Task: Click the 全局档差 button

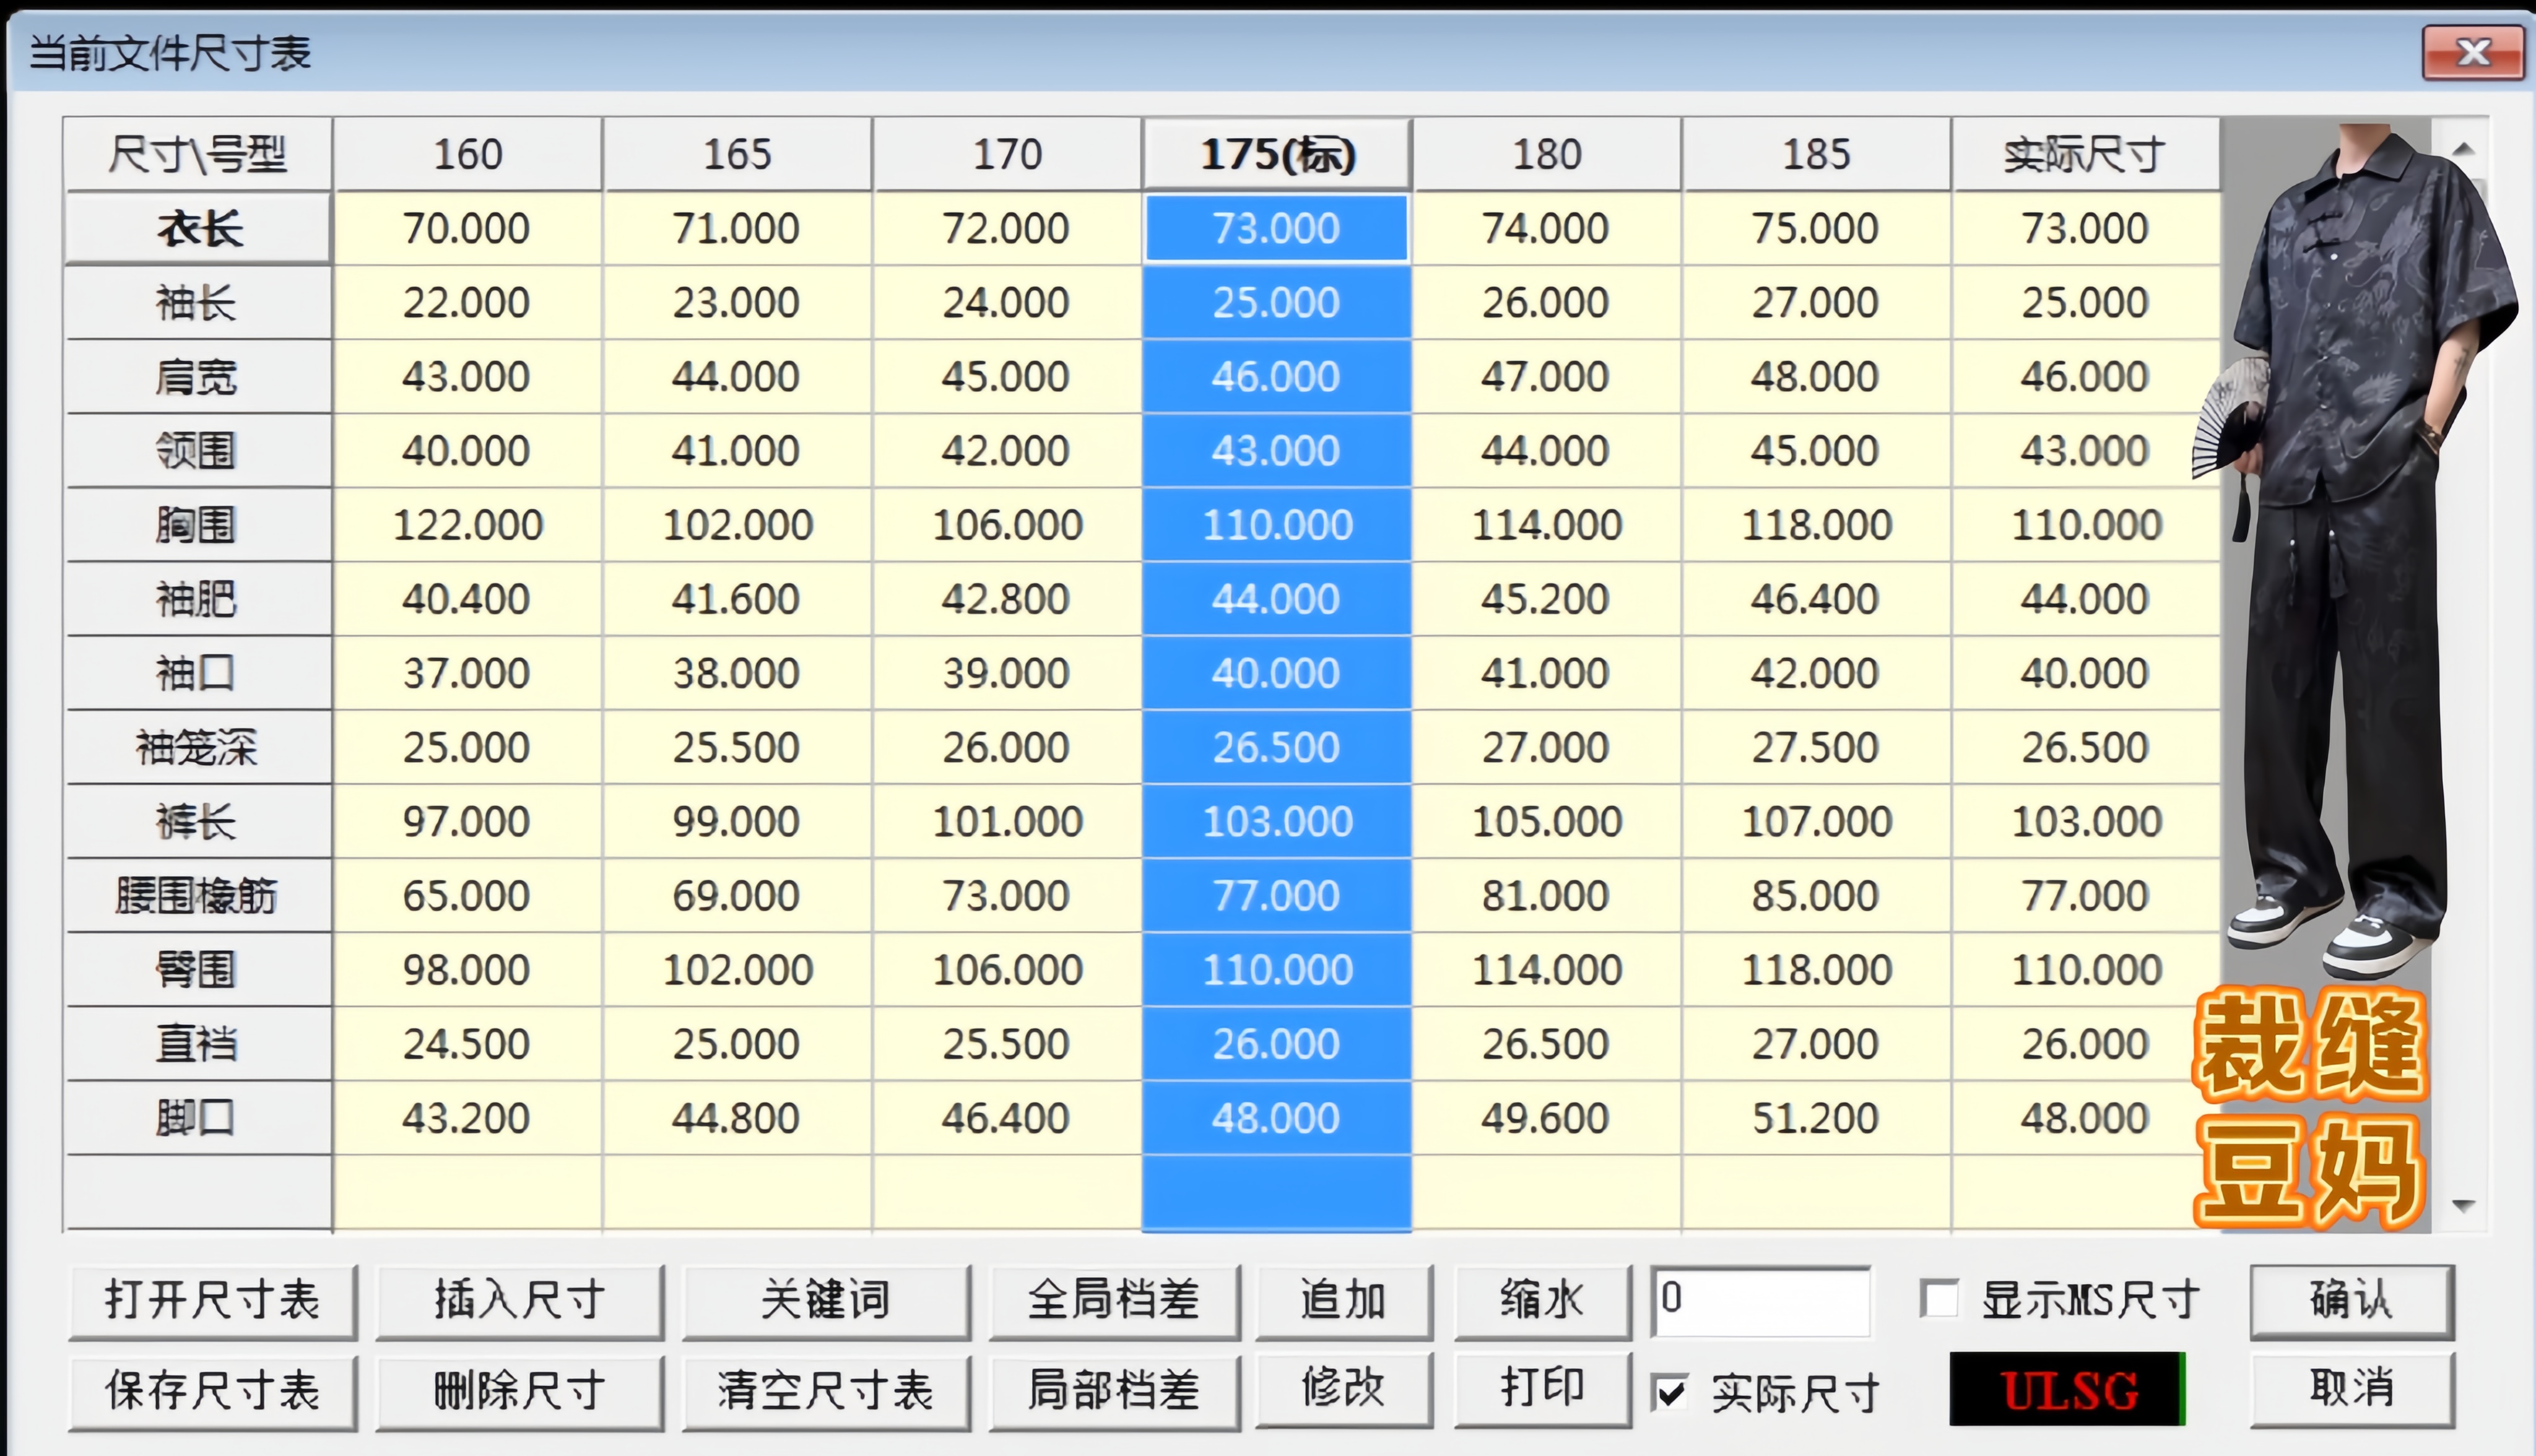Action: tap(1113, 1301)
